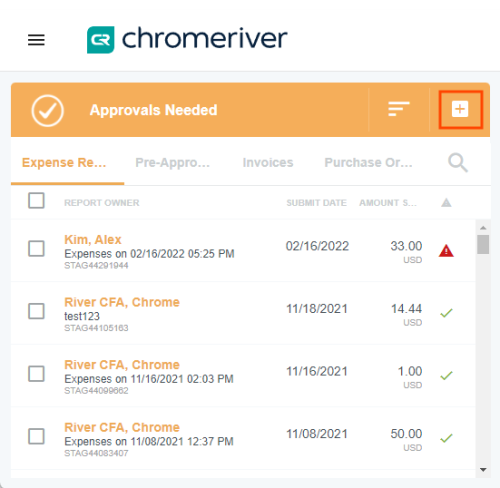Click the red warning triangle for Kim, Alex
This screenshot has width=500, height=488.
446,251
